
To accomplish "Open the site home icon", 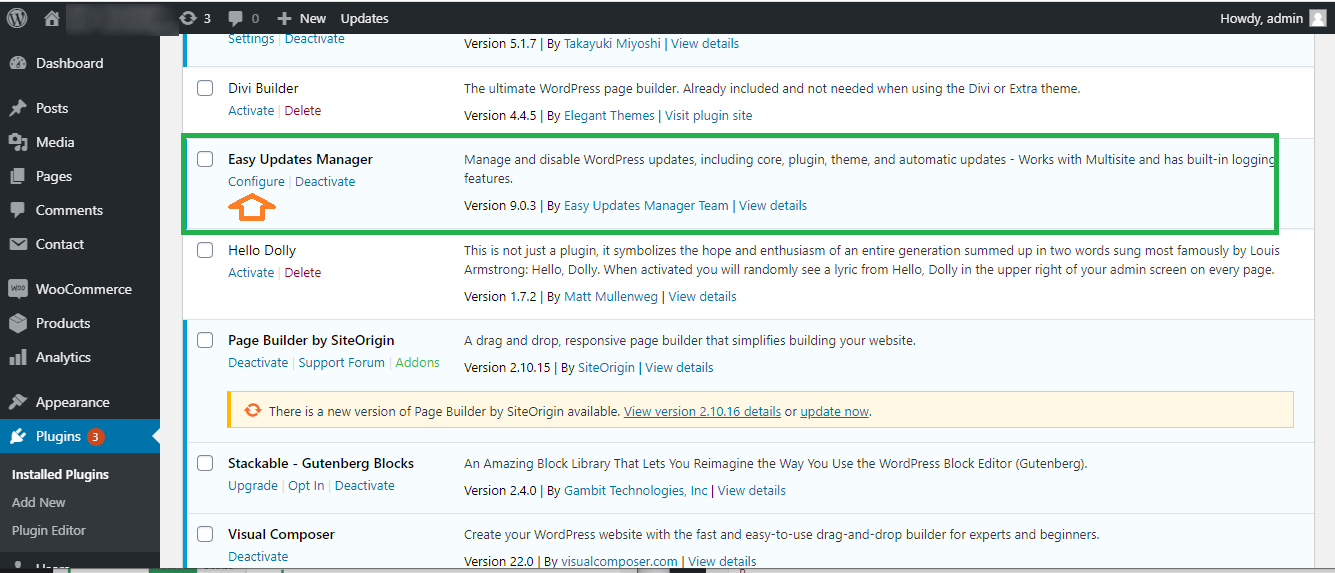I will point(52,18).
